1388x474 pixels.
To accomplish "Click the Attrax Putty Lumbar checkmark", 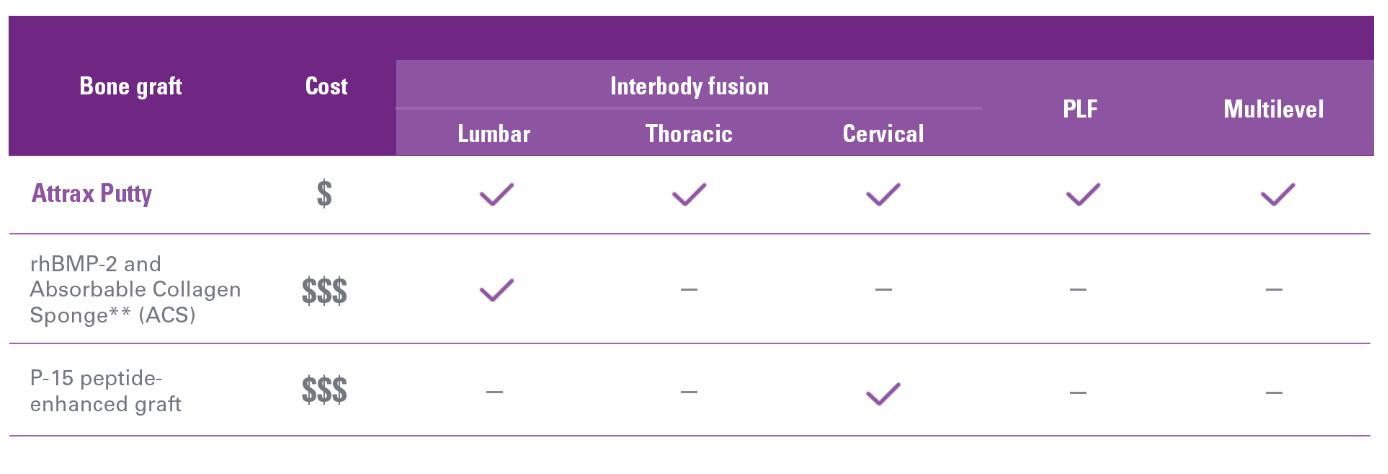I will (496, 194).
